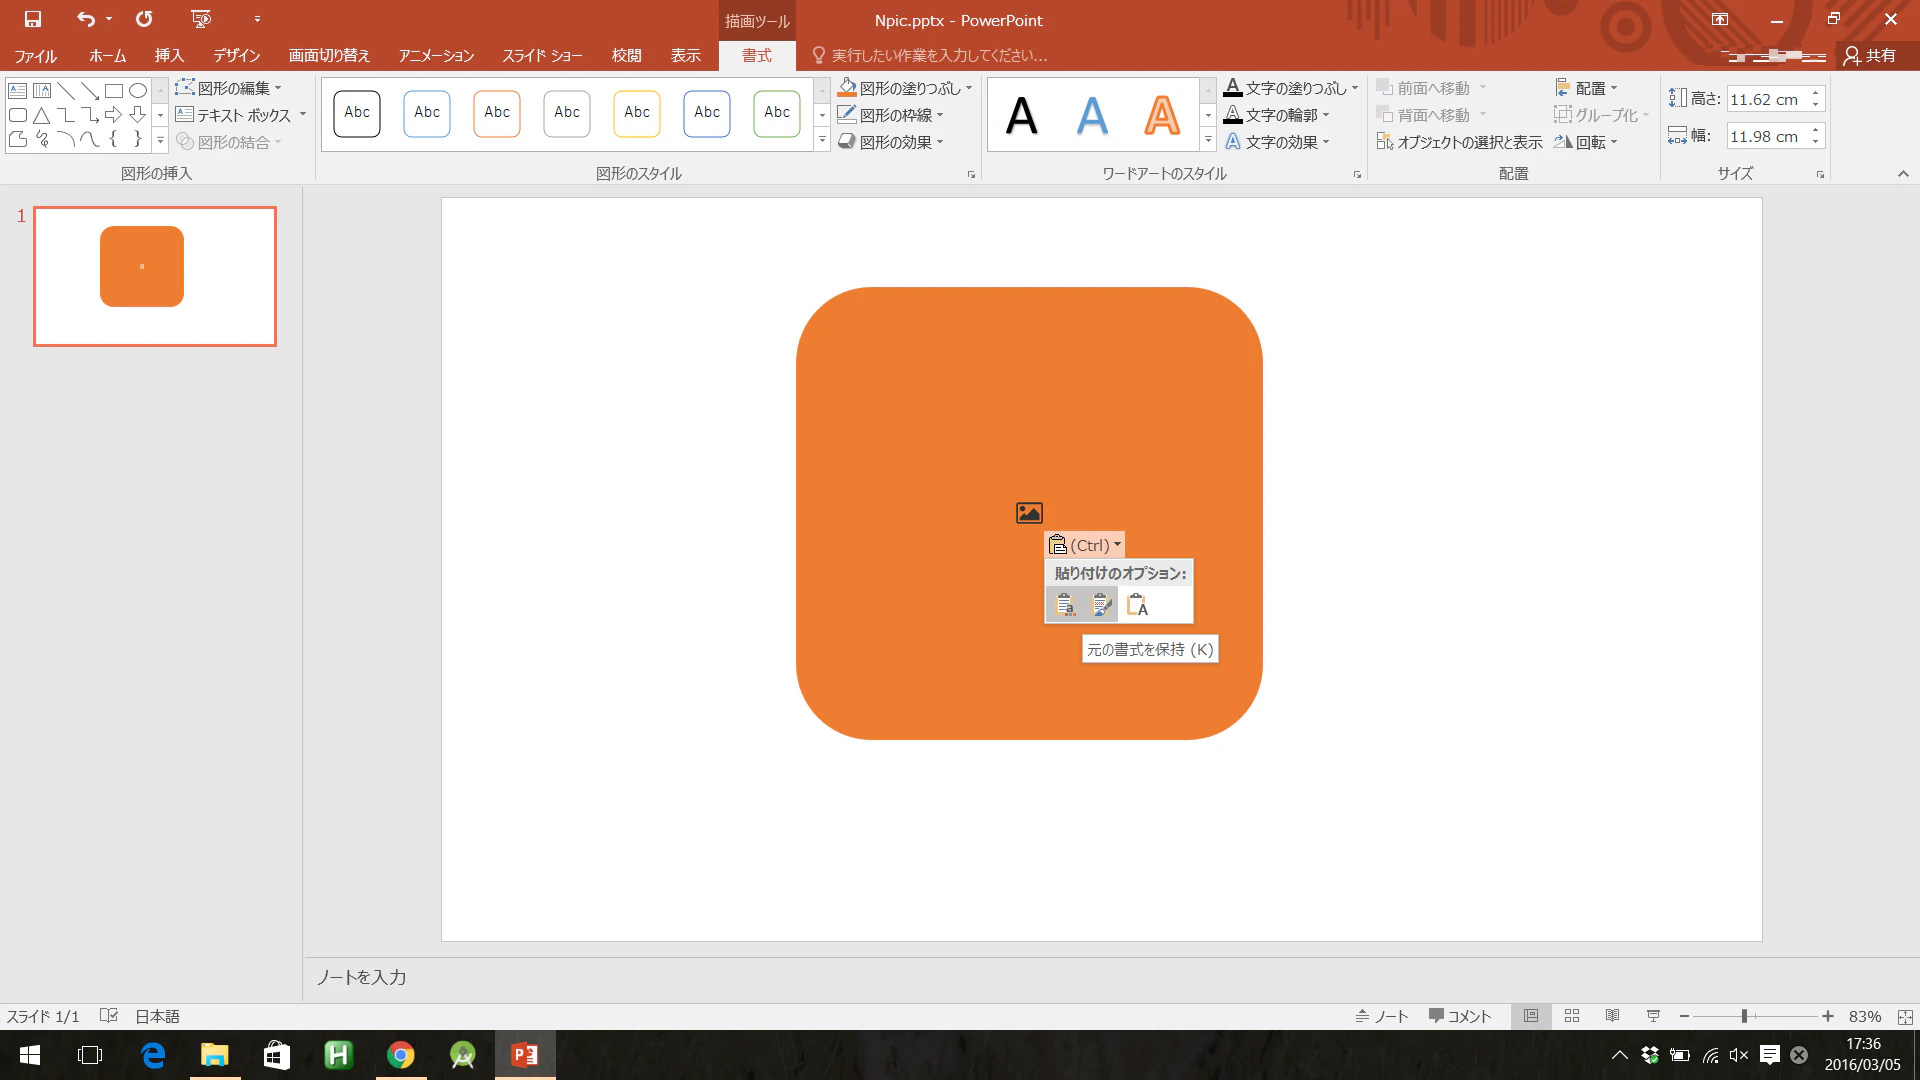Open the 図形の編集 edit shape button

point(229,88)
